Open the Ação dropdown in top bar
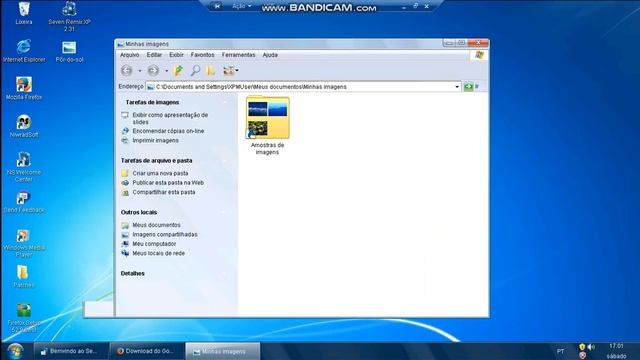The width and height of the screenshot is (640, 360). [x=241, y=6]
